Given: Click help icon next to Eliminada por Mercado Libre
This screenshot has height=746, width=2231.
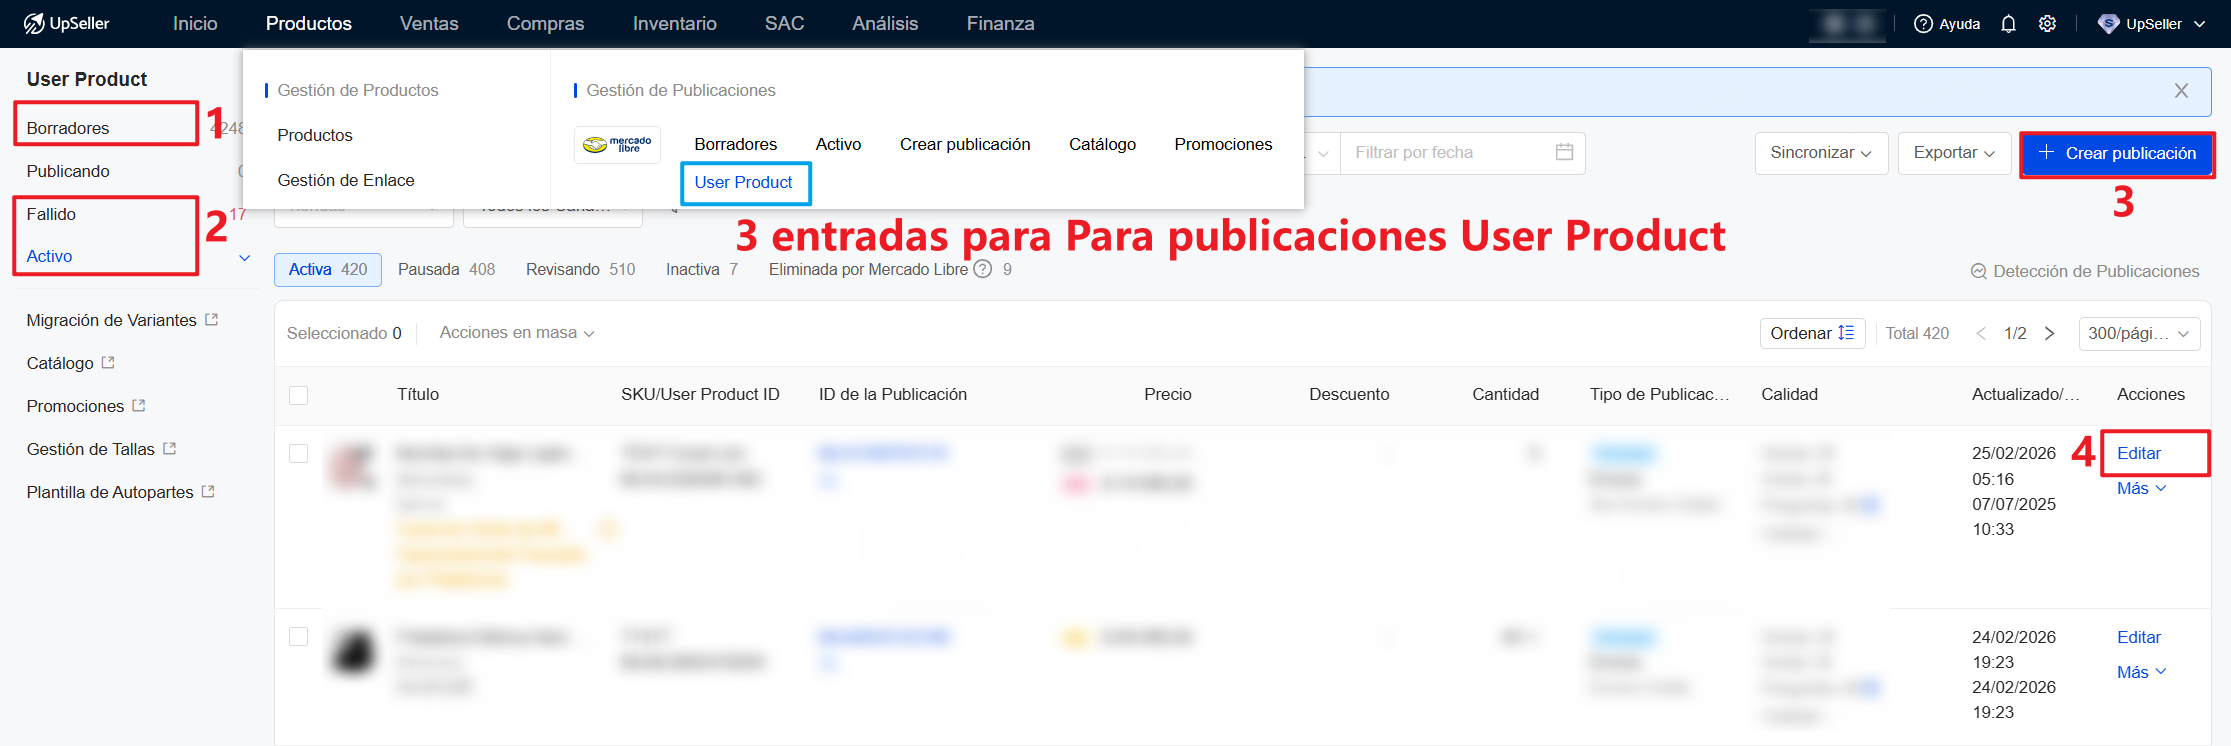Looking at the screenshot, I should click(x=983, y=269).
